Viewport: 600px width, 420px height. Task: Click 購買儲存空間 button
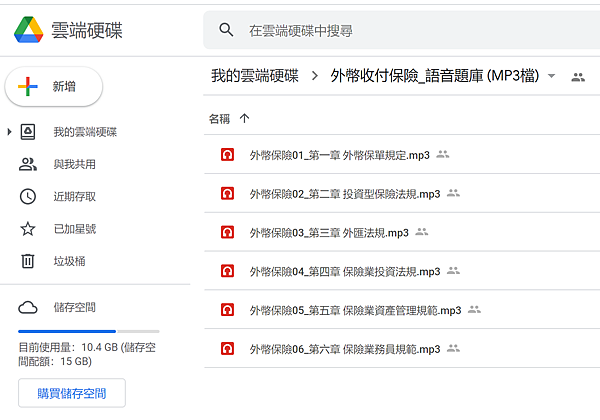coord(72,393)
